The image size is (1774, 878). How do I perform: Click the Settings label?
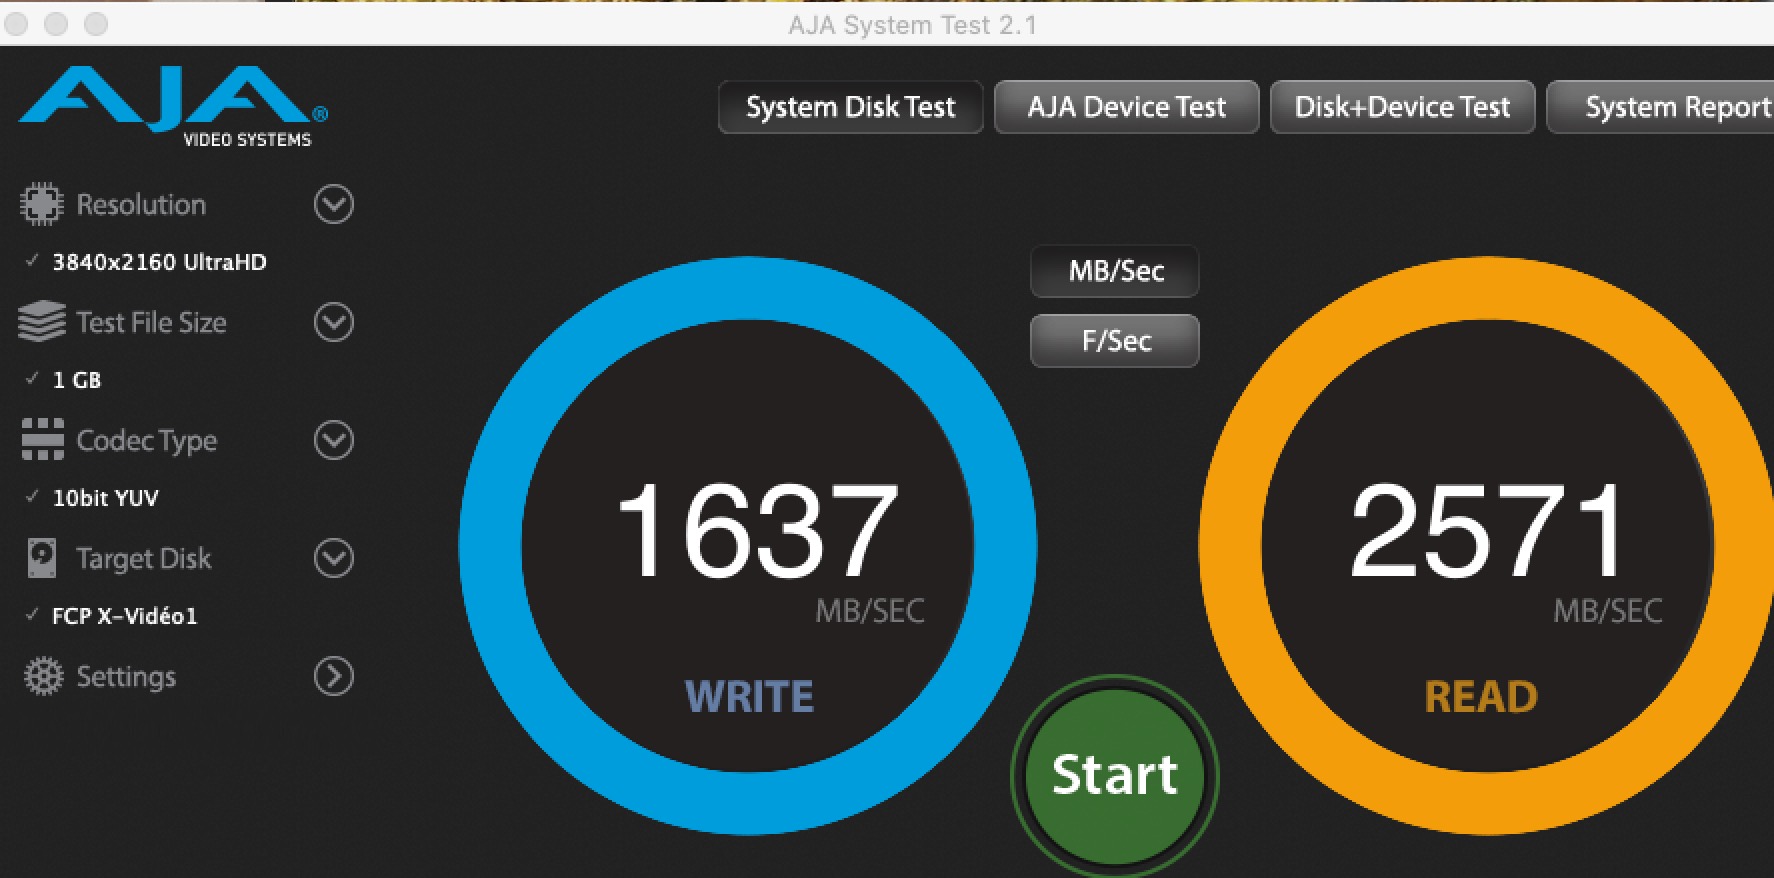(x=126, y=677)
